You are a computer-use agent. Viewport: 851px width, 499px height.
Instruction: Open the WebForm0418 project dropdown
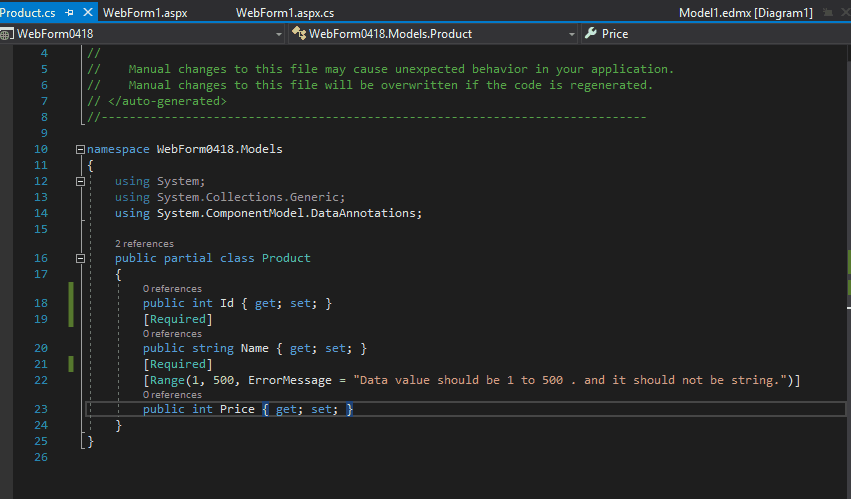278,34
